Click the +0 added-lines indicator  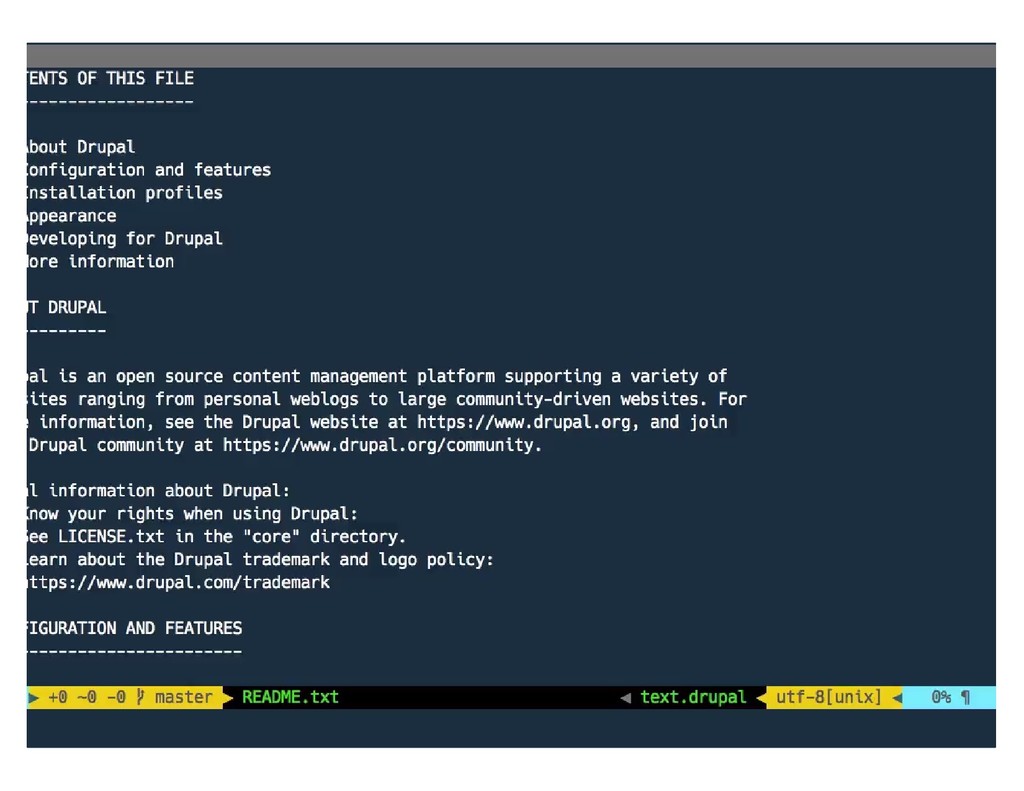click(57, 697)
